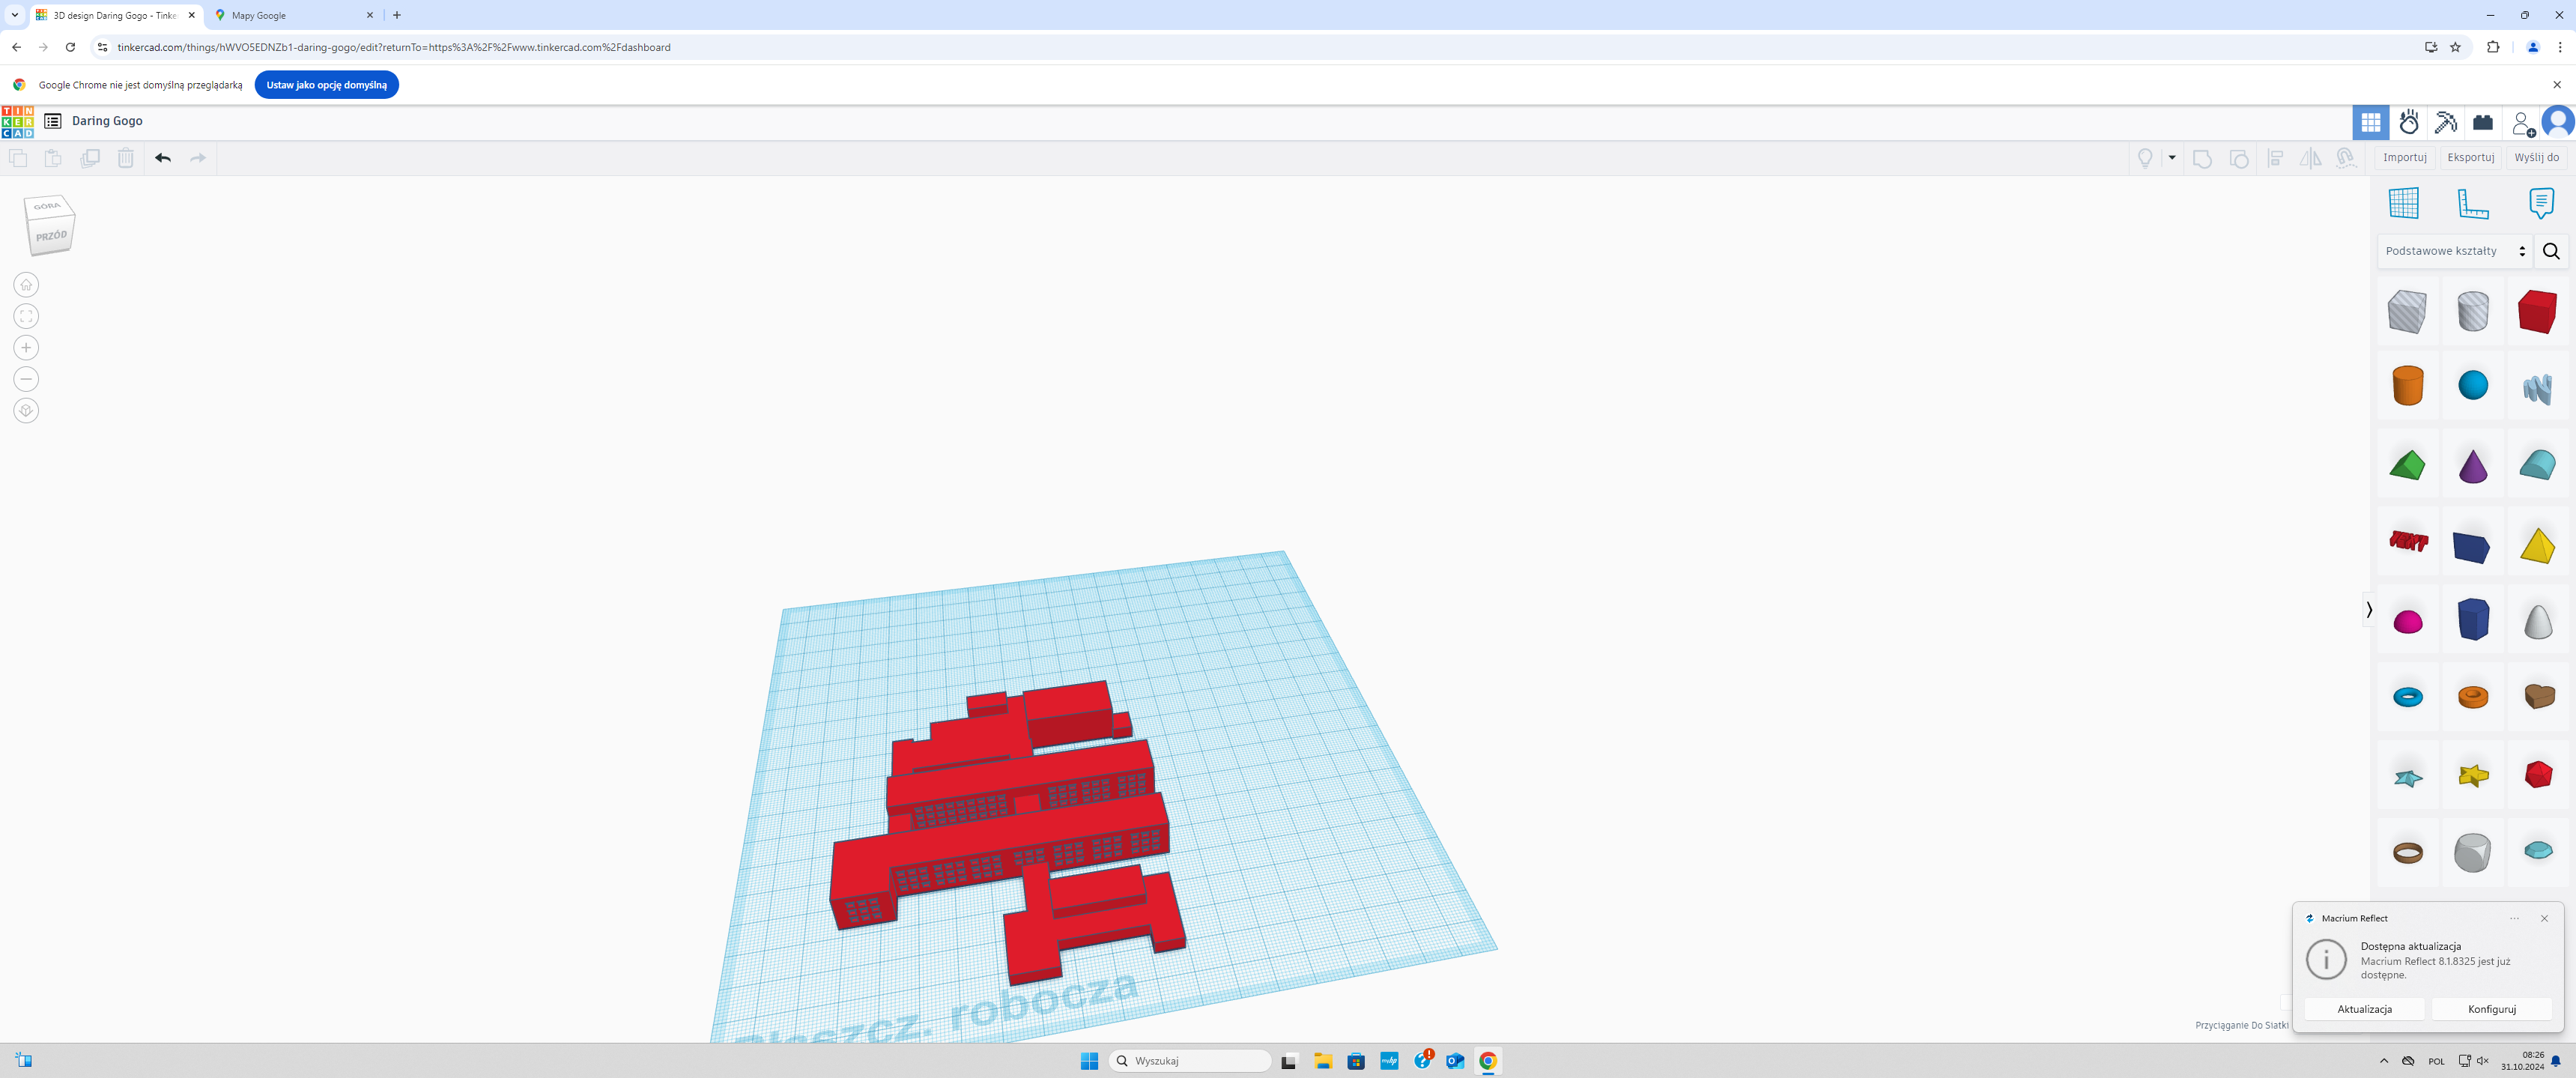This screenshot has height=1078, width=2576.
Task: Click the Copy tool in toolbar
Action: [18, 158]
